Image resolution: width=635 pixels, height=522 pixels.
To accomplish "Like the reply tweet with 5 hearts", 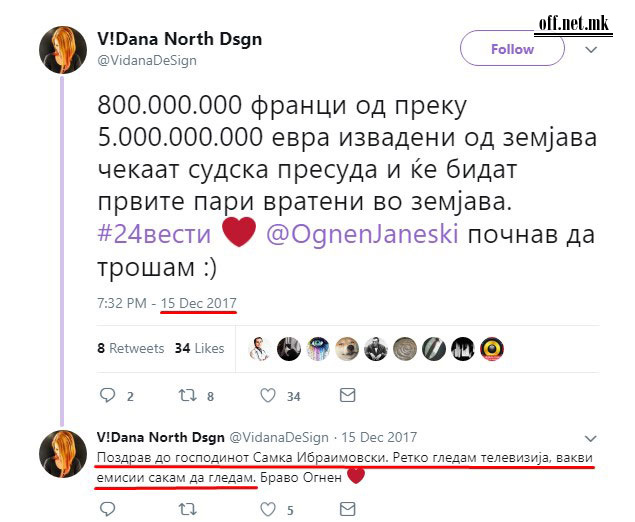I will pyautogui.click(x=268, y=509).
